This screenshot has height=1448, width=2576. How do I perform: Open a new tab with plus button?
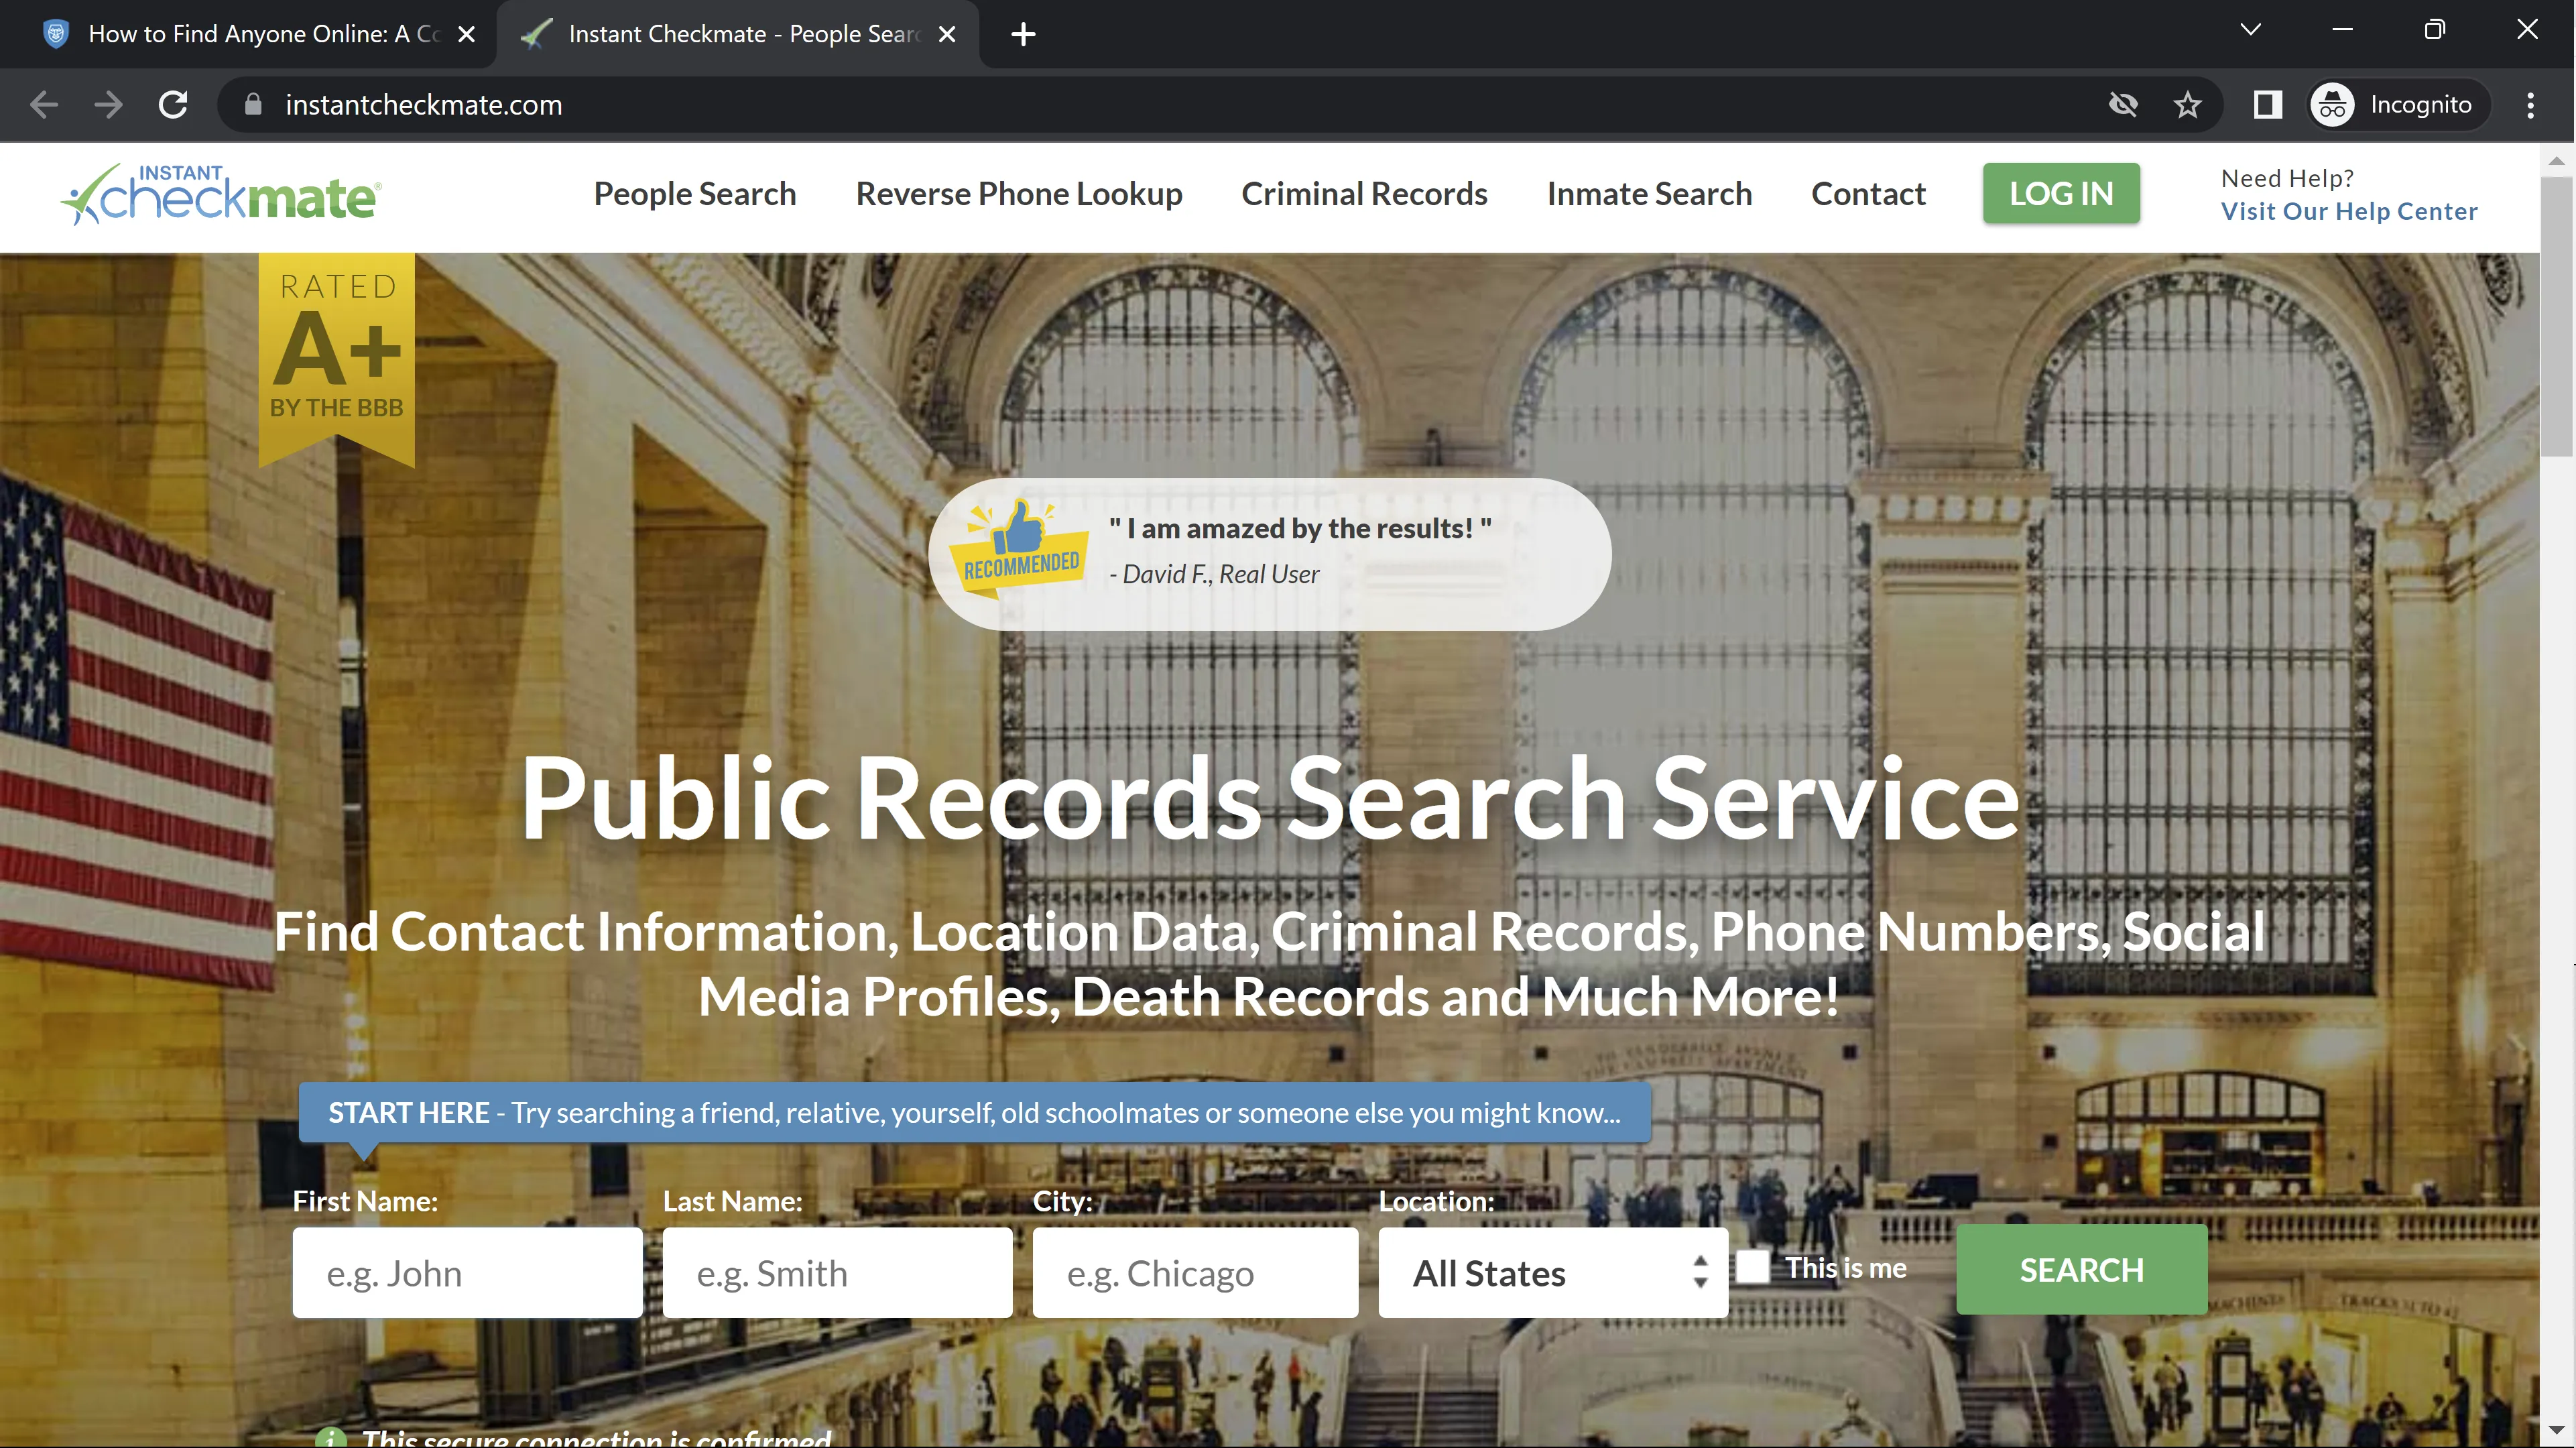tap(1022, 34)
